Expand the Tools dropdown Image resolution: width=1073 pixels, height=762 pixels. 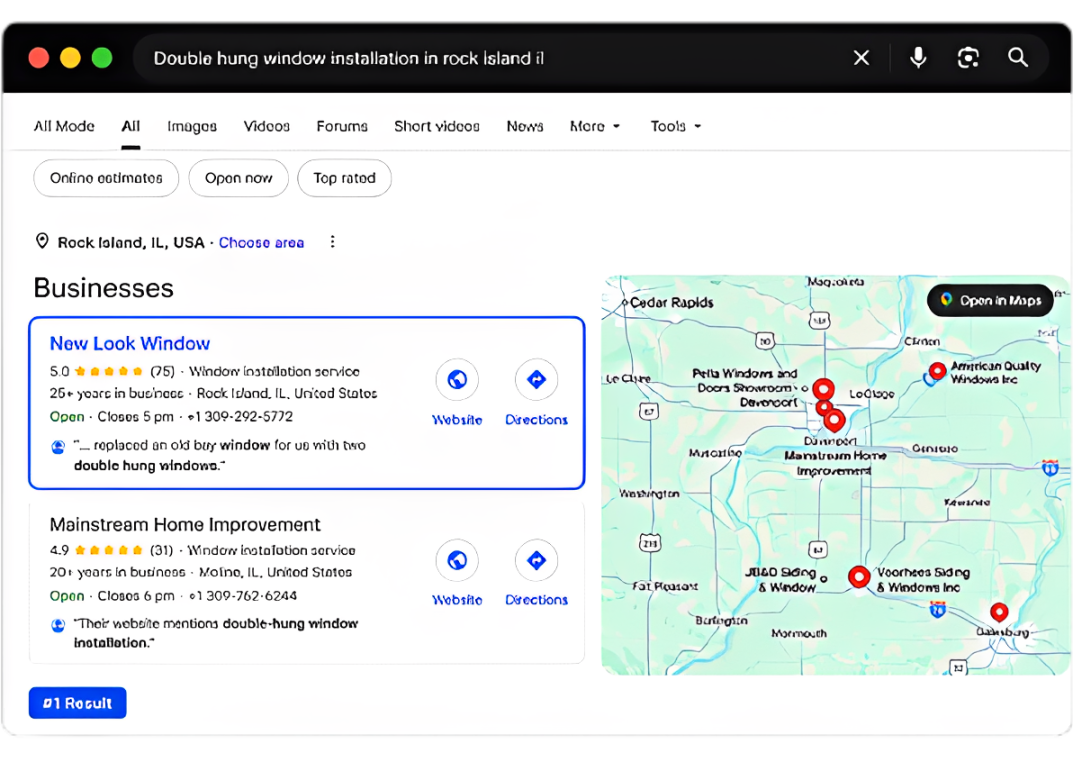click(675, 126)
